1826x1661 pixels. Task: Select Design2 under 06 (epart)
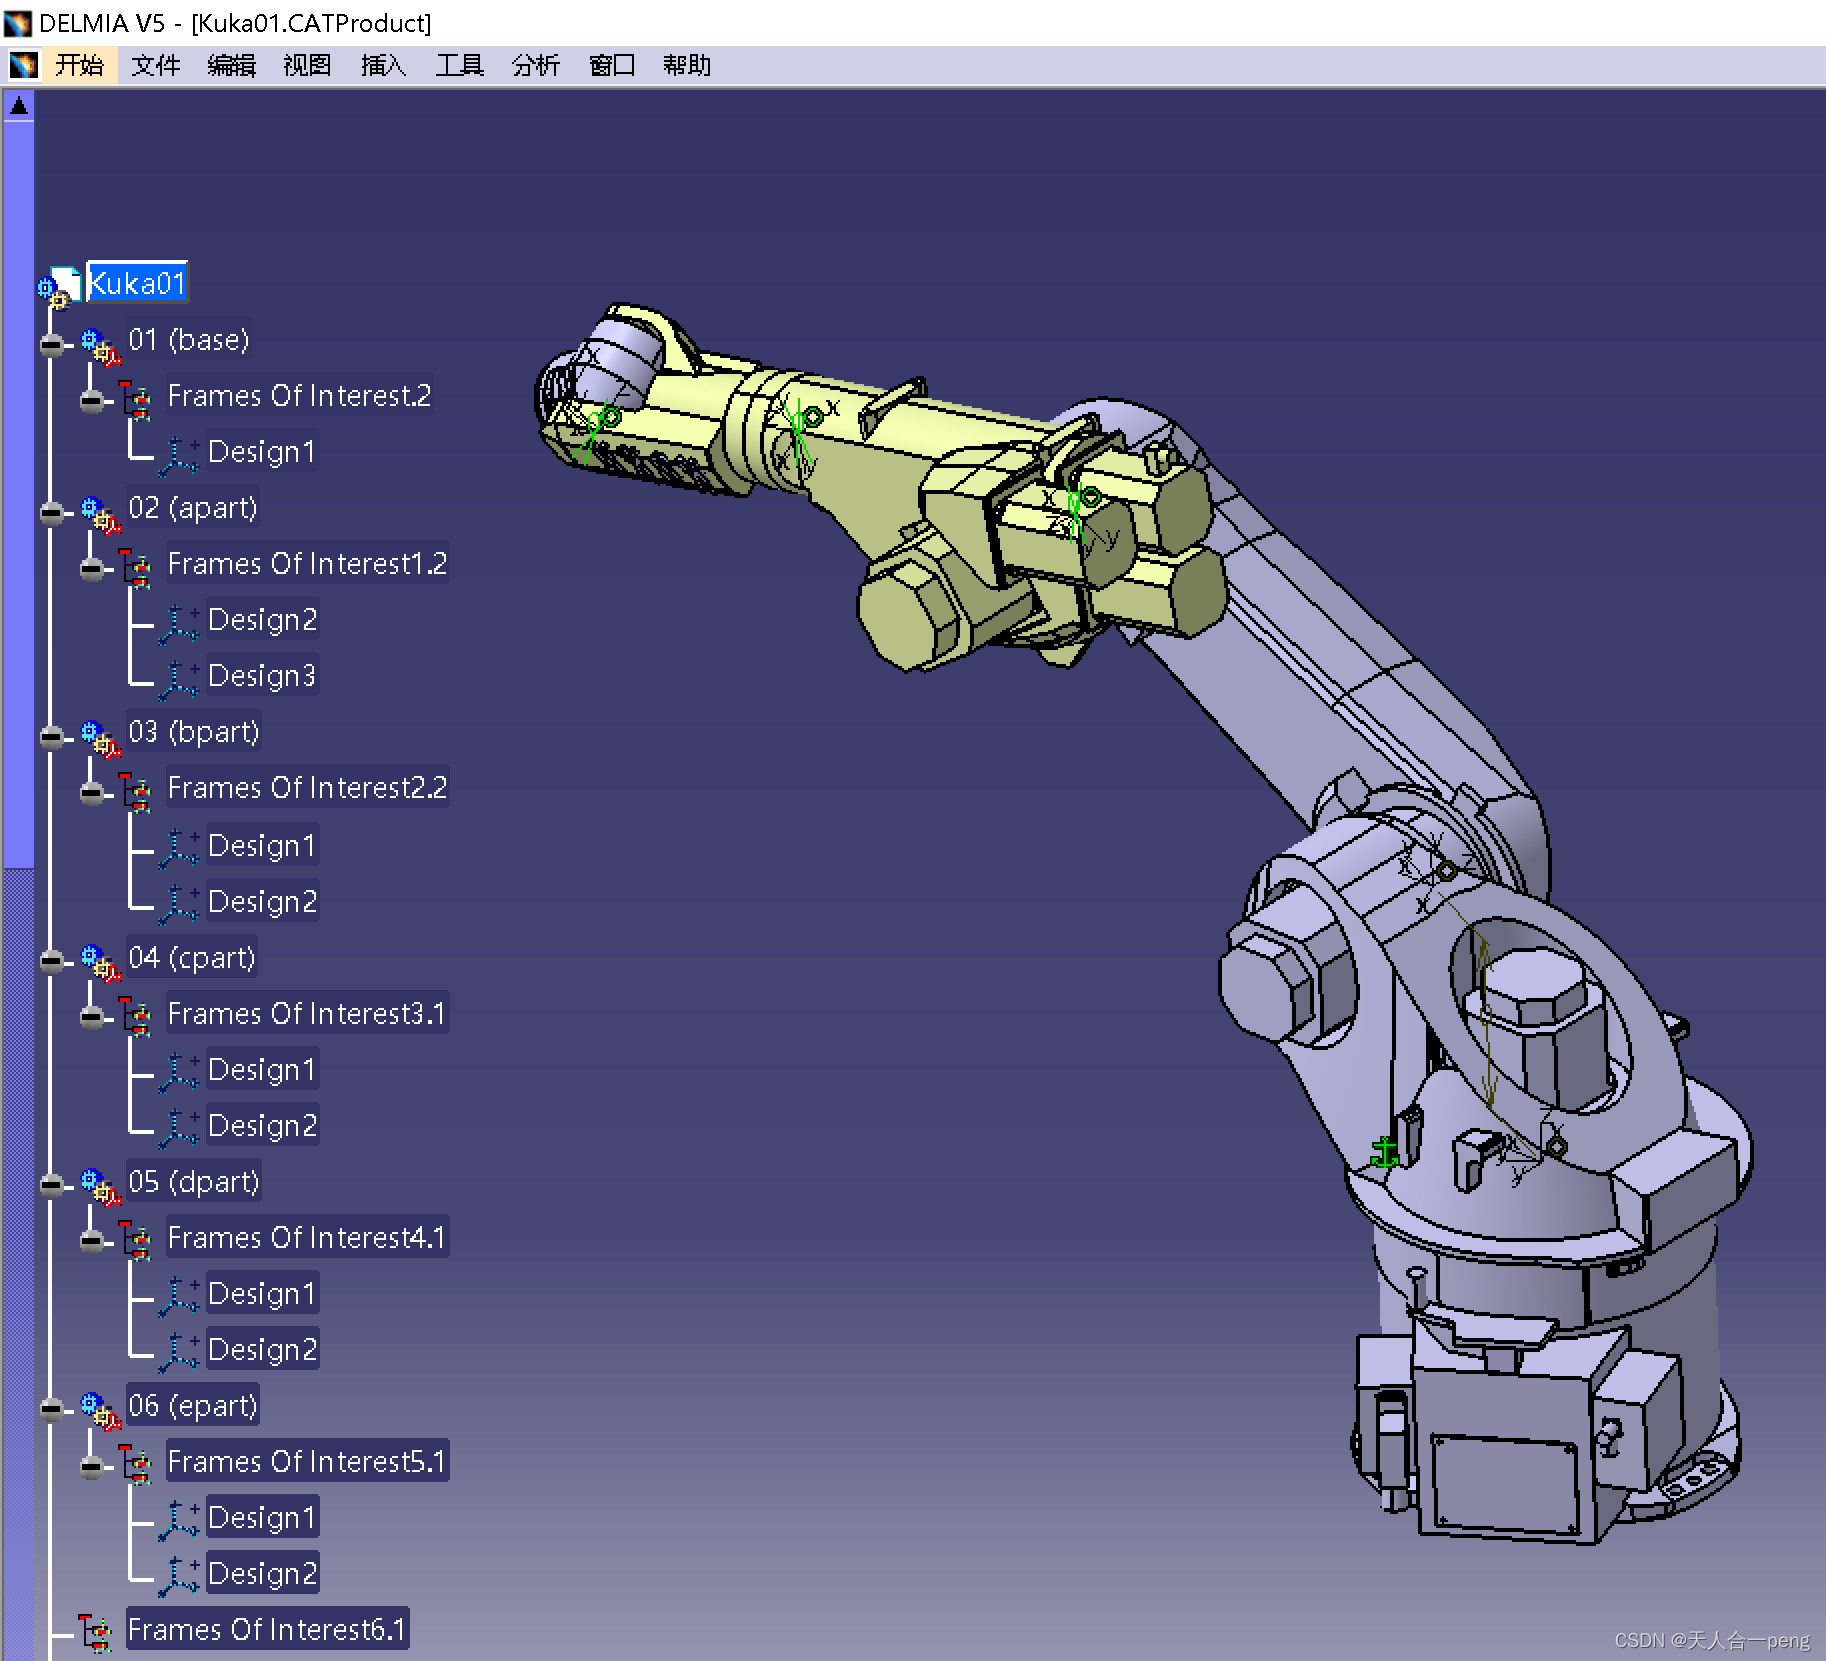point(262,1574)
